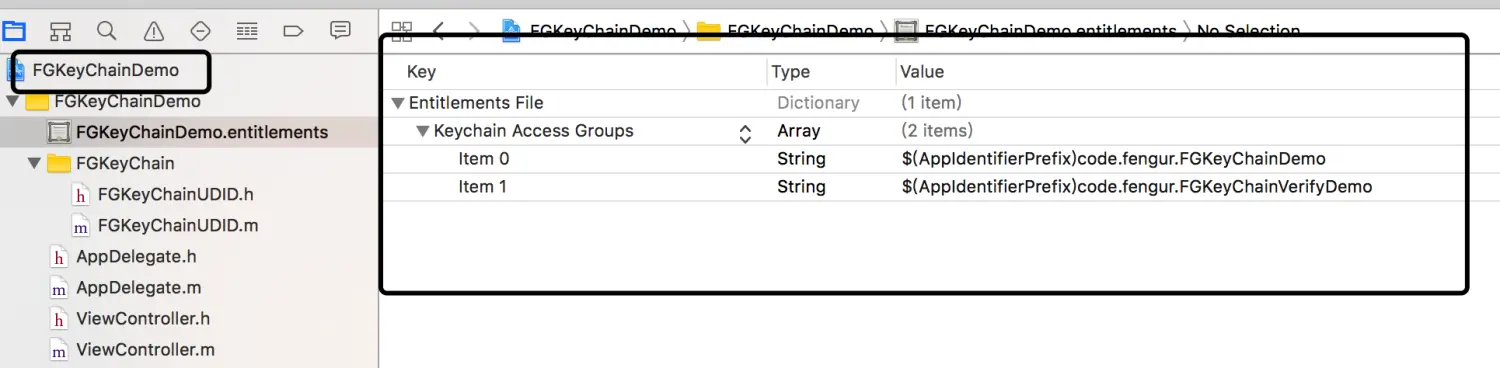Open the Debug navigator icon

pos(247,31)
